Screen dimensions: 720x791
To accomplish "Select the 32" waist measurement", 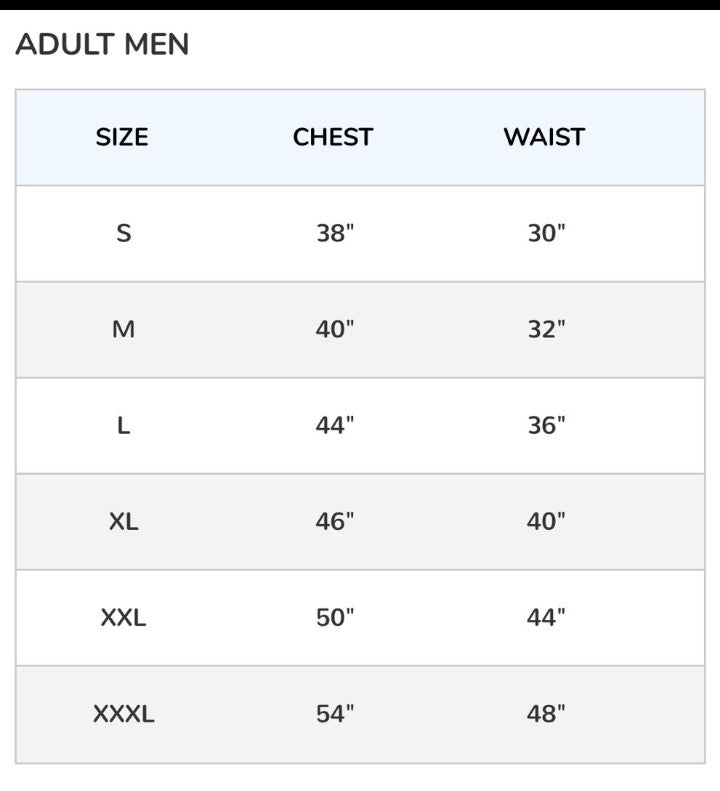I will click(546, 330).
